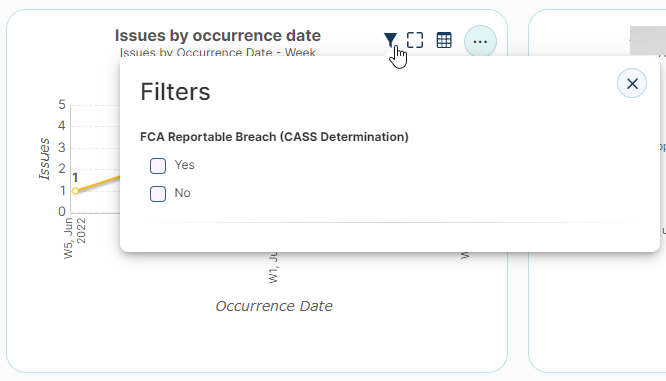Click the filter funnel icon
The width and height of the screenshot is (666, 381).
point(390,40)
